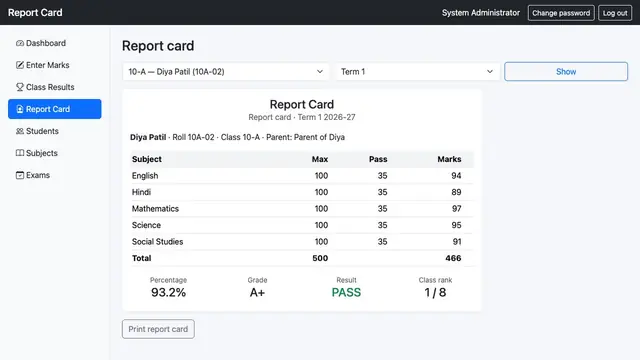Go to Enter Marks section
Screen dimensions: 640x360
pyautogui.click(x=55, y=65)
